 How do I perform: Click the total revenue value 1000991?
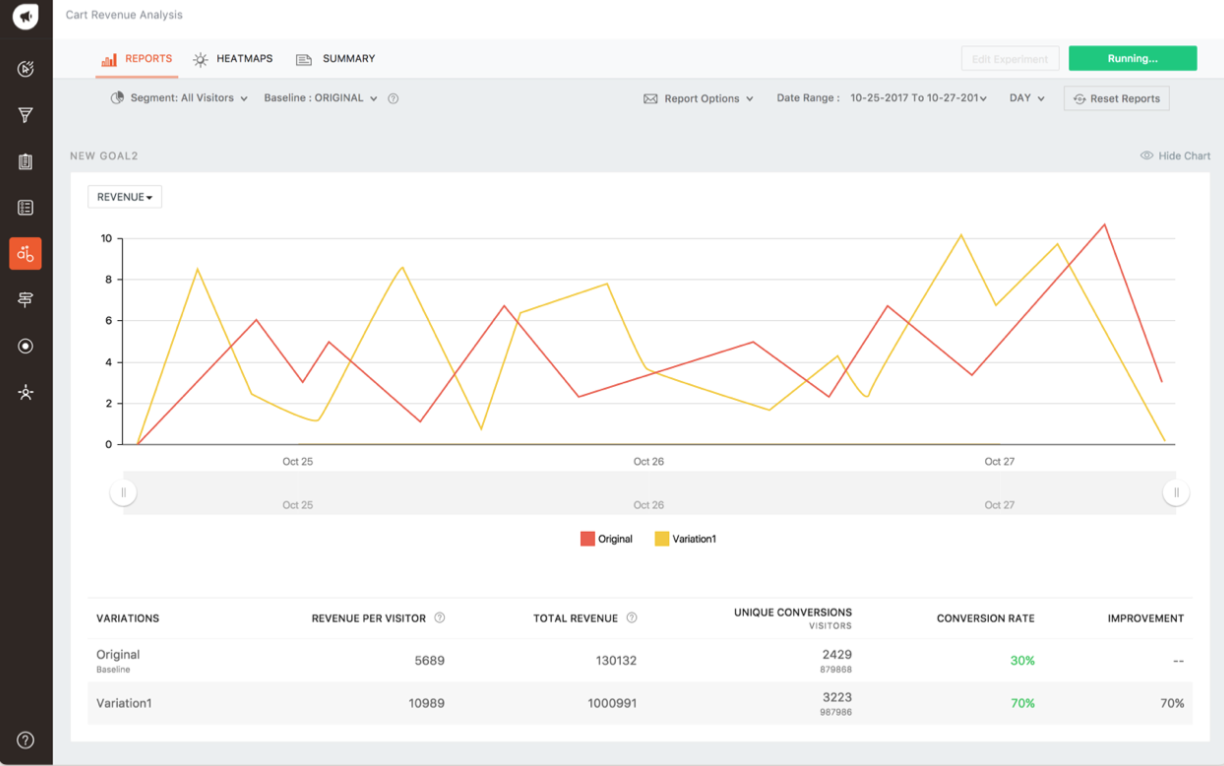[x=612, y=703]
